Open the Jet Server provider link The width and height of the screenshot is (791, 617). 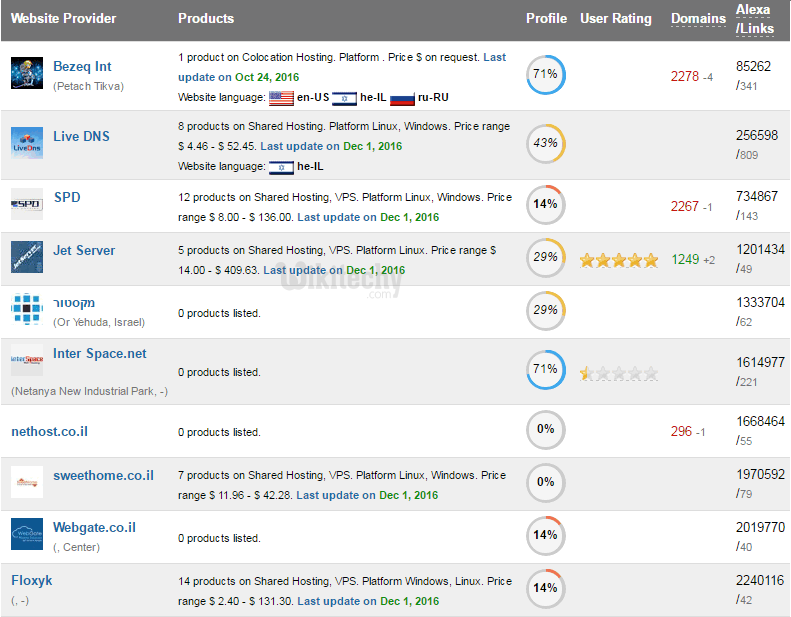(x=84, y=251)
